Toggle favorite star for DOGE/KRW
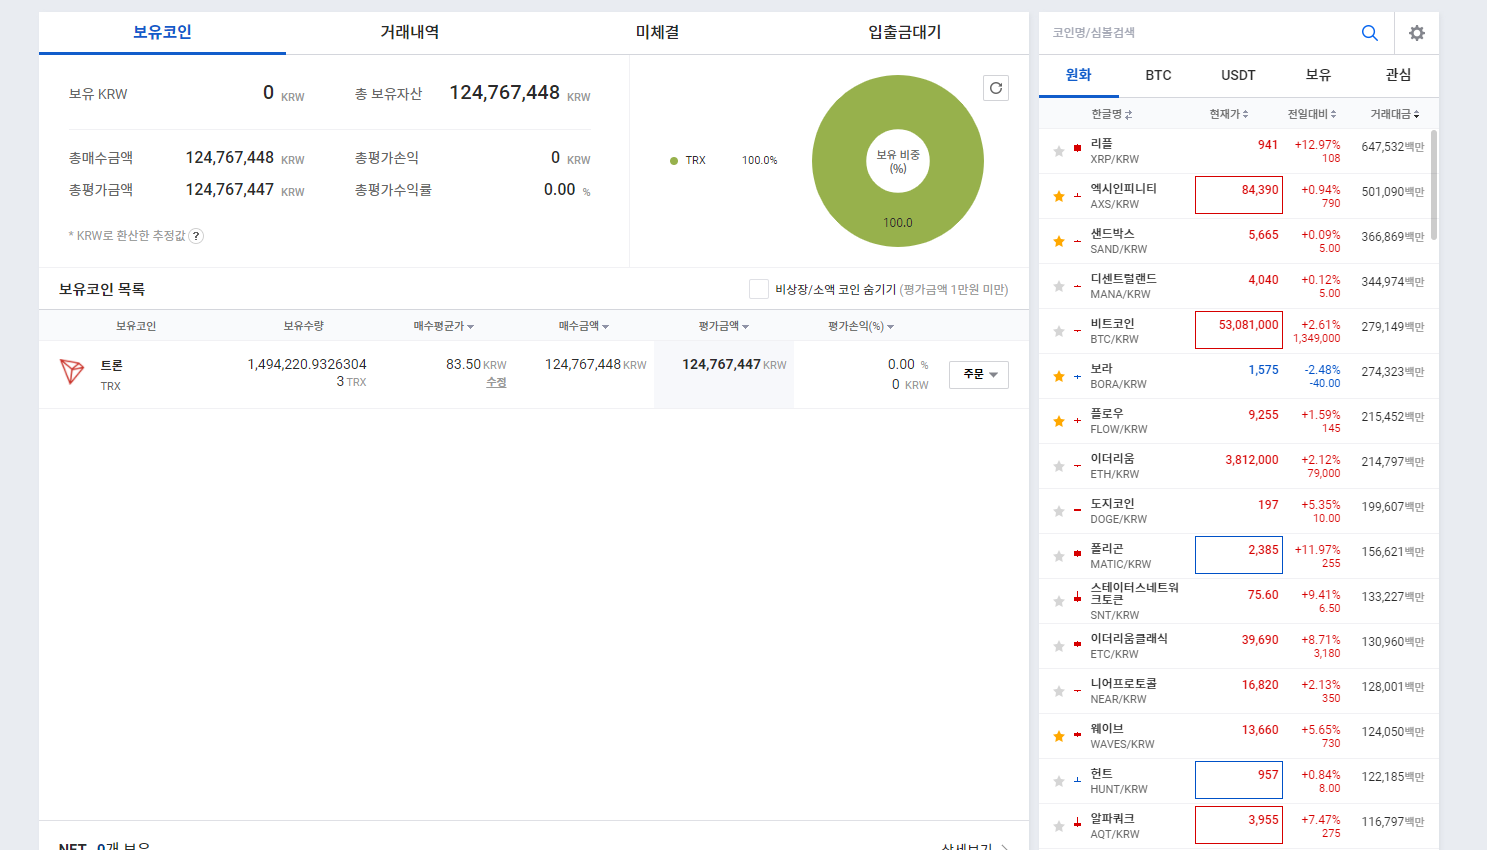 coord(1059,511)
